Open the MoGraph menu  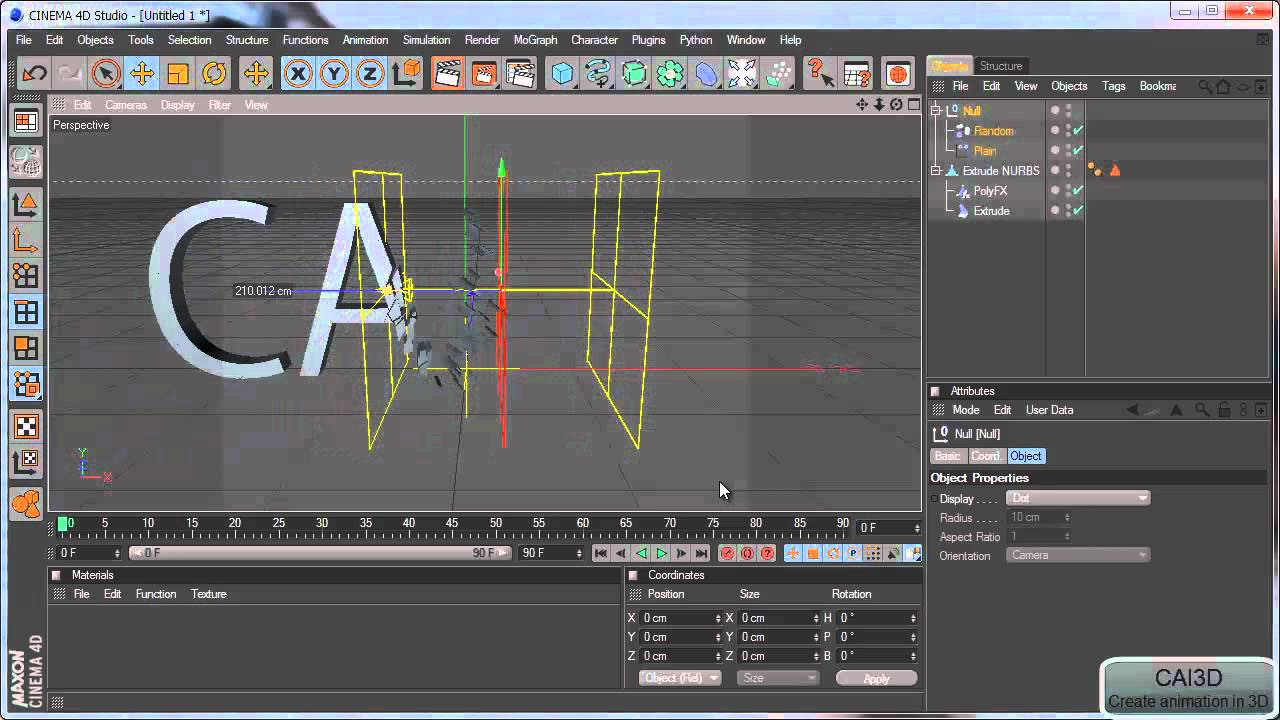pos(535,40)
